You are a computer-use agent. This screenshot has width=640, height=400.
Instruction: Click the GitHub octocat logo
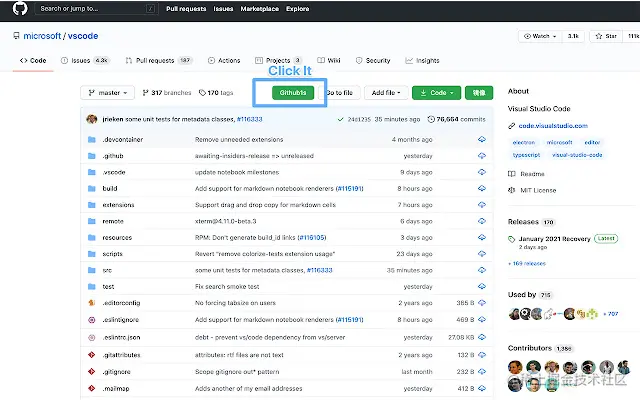pyautogui.click(x=20, y=8)
